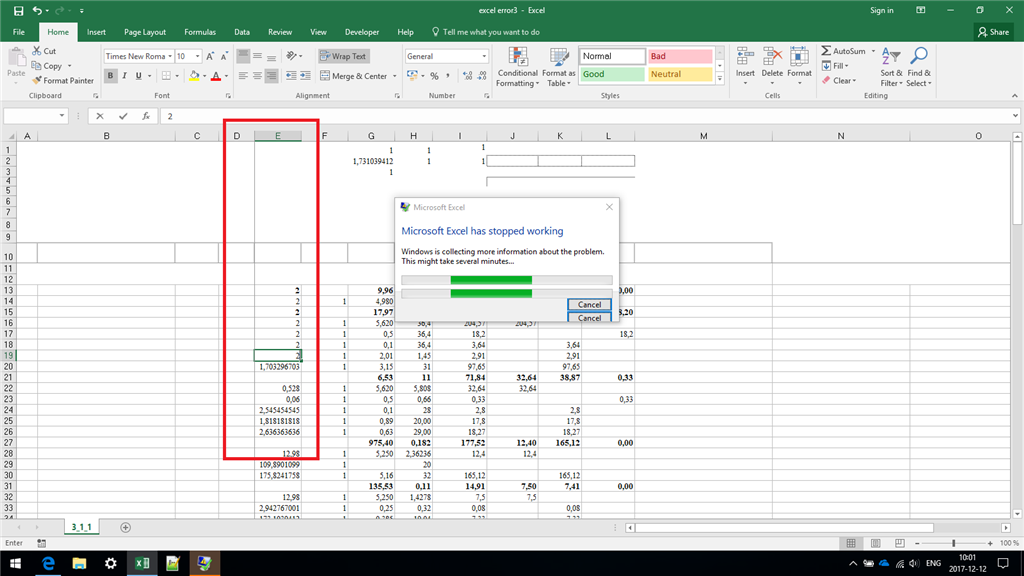Screen dimensions: 1024x576
Task: Toggle right text alignment
Action: tap(272, 76)
